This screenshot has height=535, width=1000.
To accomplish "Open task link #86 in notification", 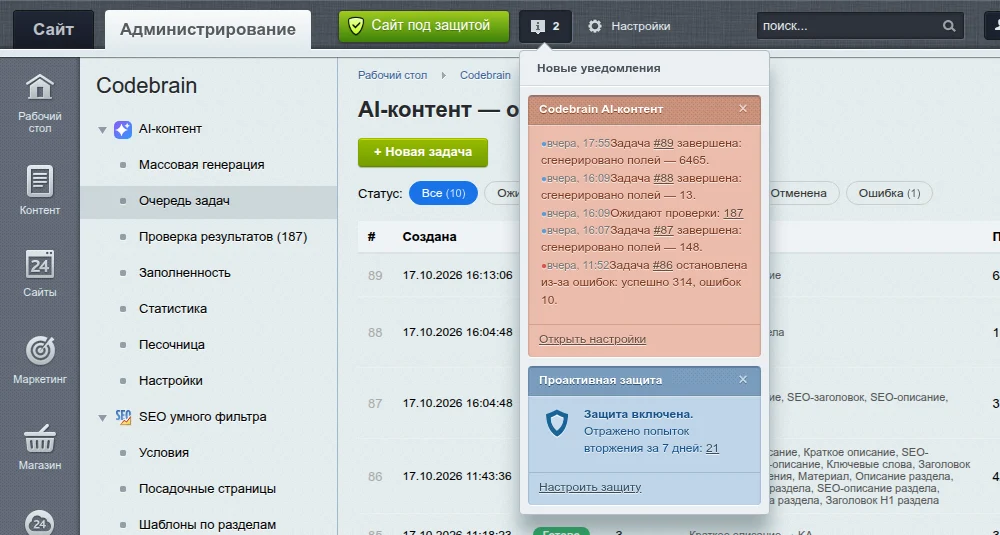I will pos(663,265).
